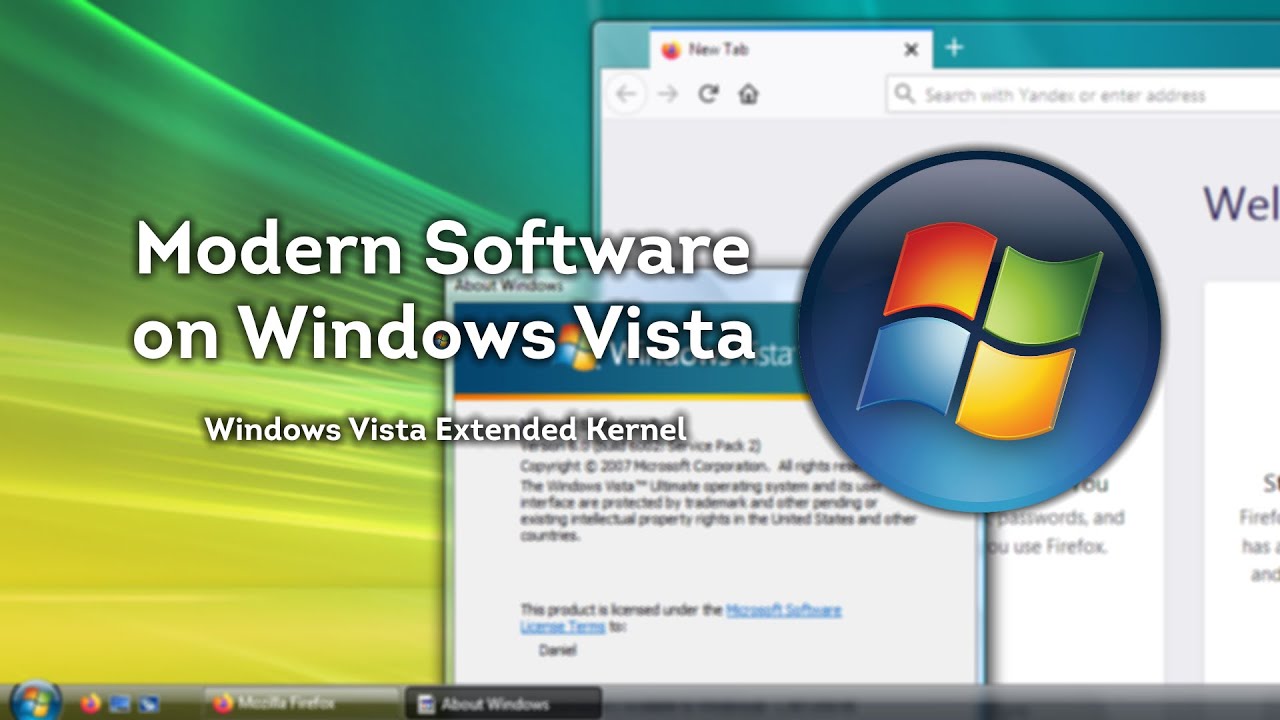
Task: Click the Firefox back arrow
Action: pyautogui.click(x=627, y=94)
